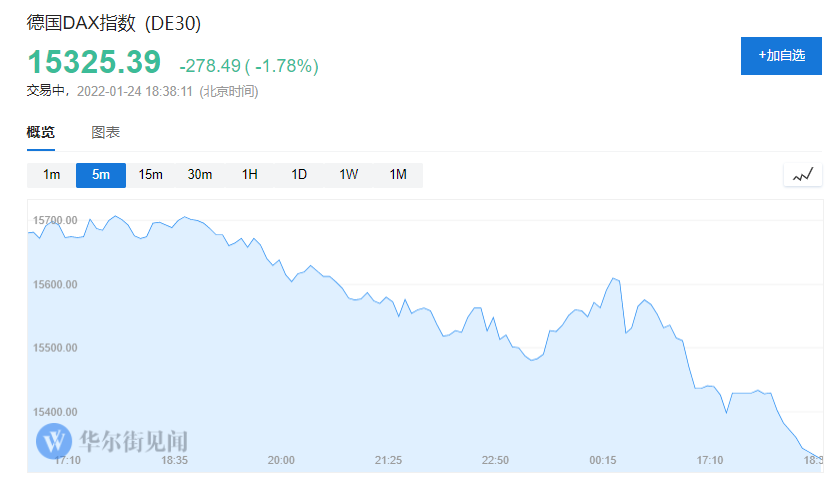
Task: Switch chart to 30m interval
Action: pyautogui.click(x=200, y=175)
